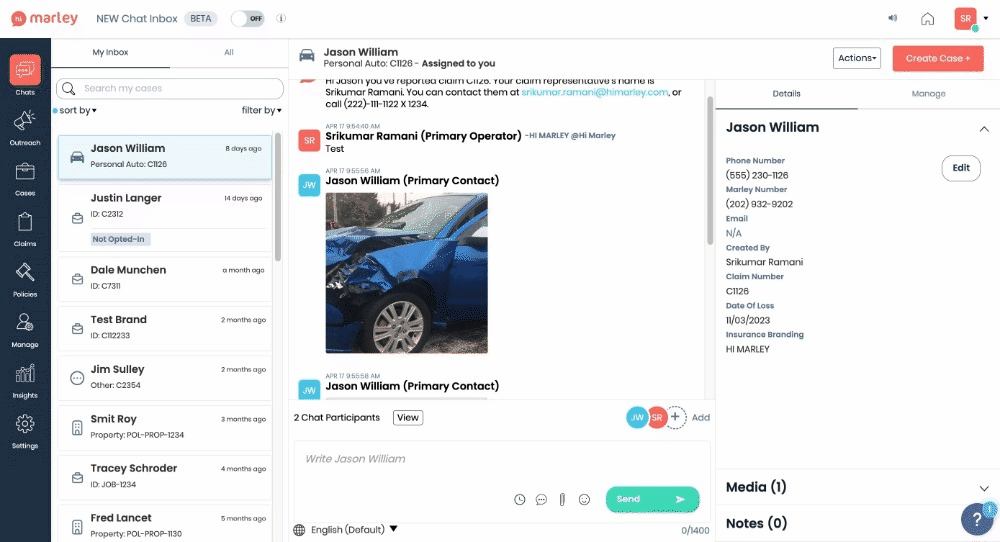This screenshot has width=1000, height=542.
Task: Switch to the All inbox tab
Action: click(229, 52)
